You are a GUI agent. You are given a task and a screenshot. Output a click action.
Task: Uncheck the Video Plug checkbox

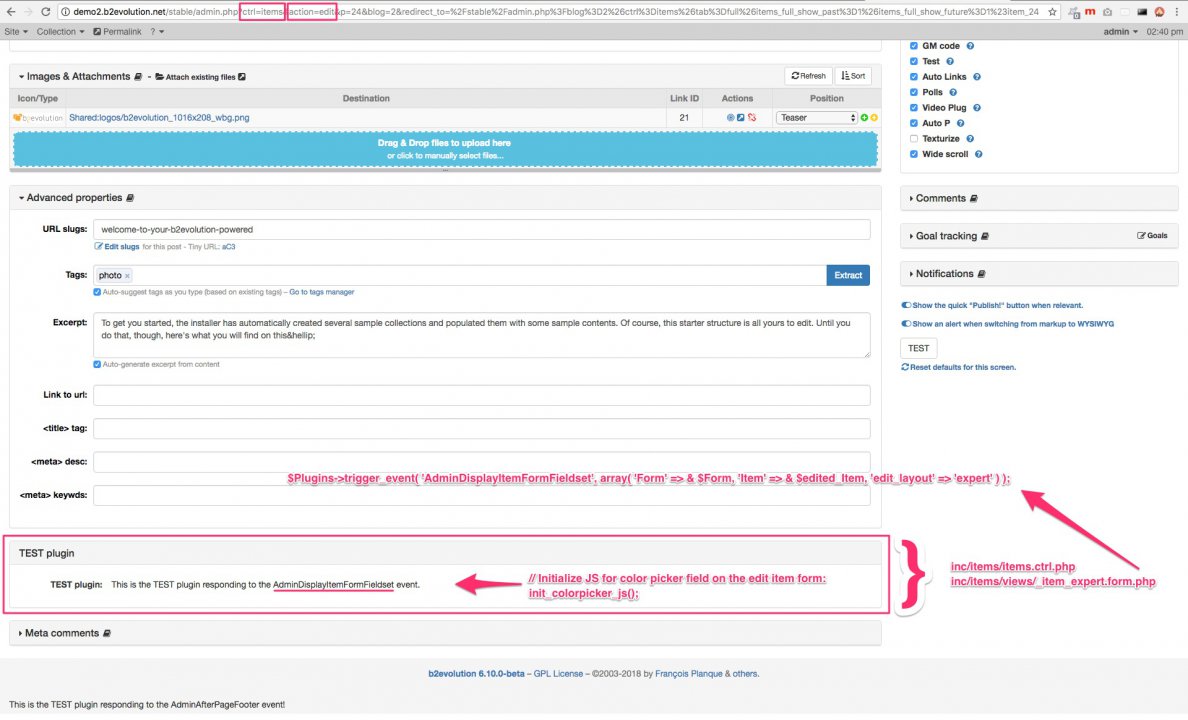pos(914,108)
